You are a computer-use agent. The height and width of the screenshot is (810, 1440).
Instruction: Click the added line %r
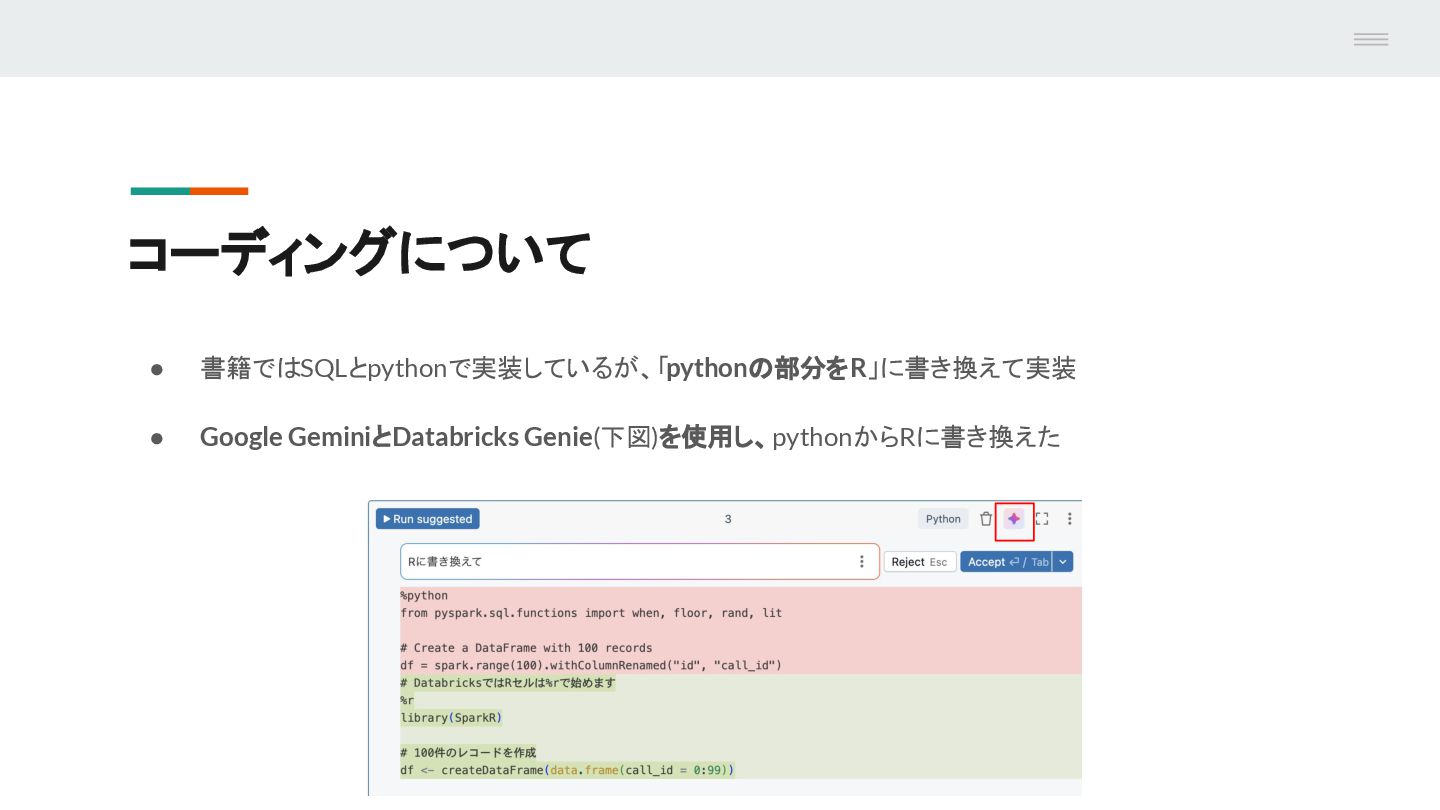(x=407, y=700)
